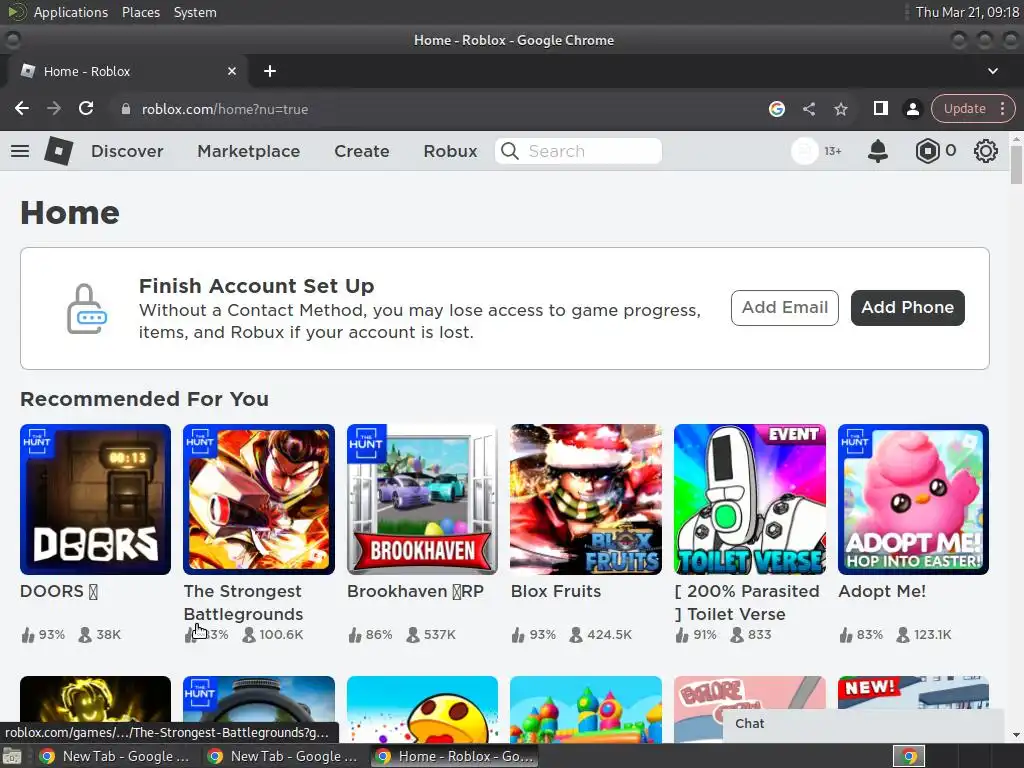Open the Marketplace page

pos(249,152)
